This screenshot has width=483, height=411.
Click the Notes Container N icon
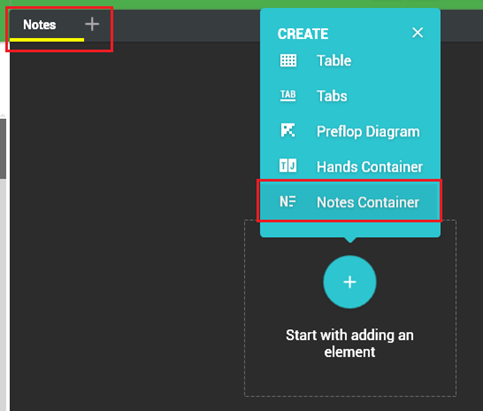[288, 201]
